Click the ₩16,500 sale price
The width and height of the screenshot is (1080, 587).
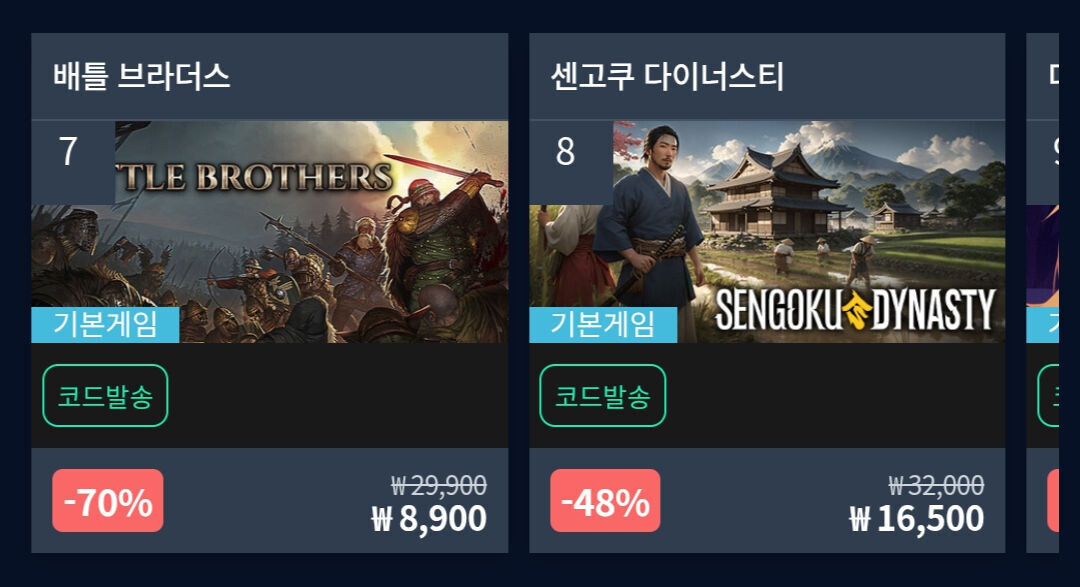[916, 519]
